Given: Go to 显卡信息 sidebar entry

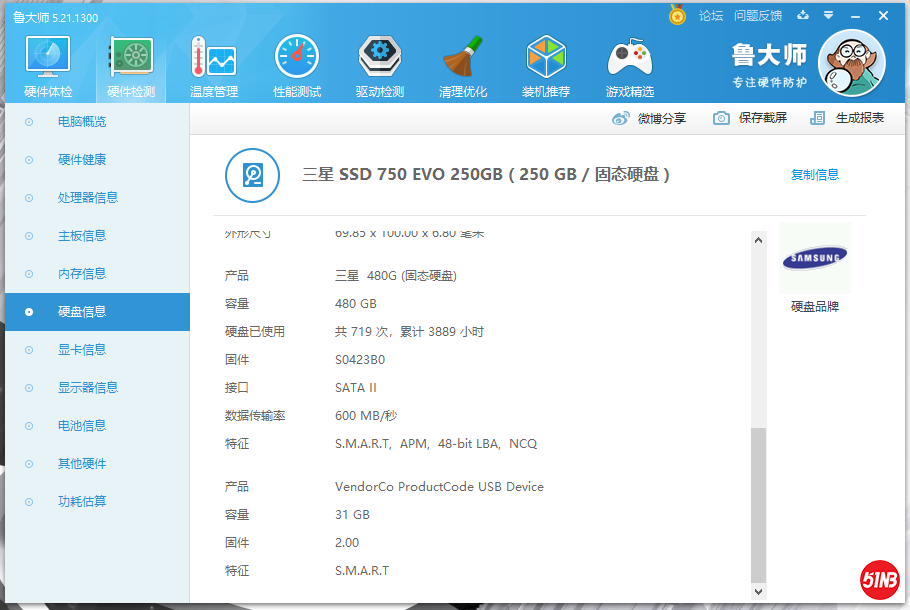Looking at the screenshot, I should click(82, 350).
